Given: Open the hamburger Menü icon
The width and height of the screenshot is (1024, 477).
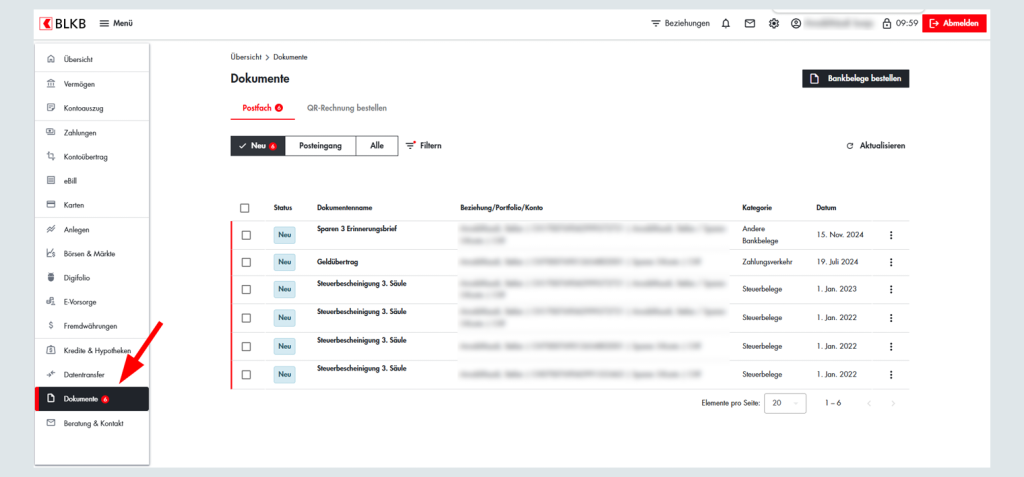Looking at the screenshot, I should coord(104,23).
